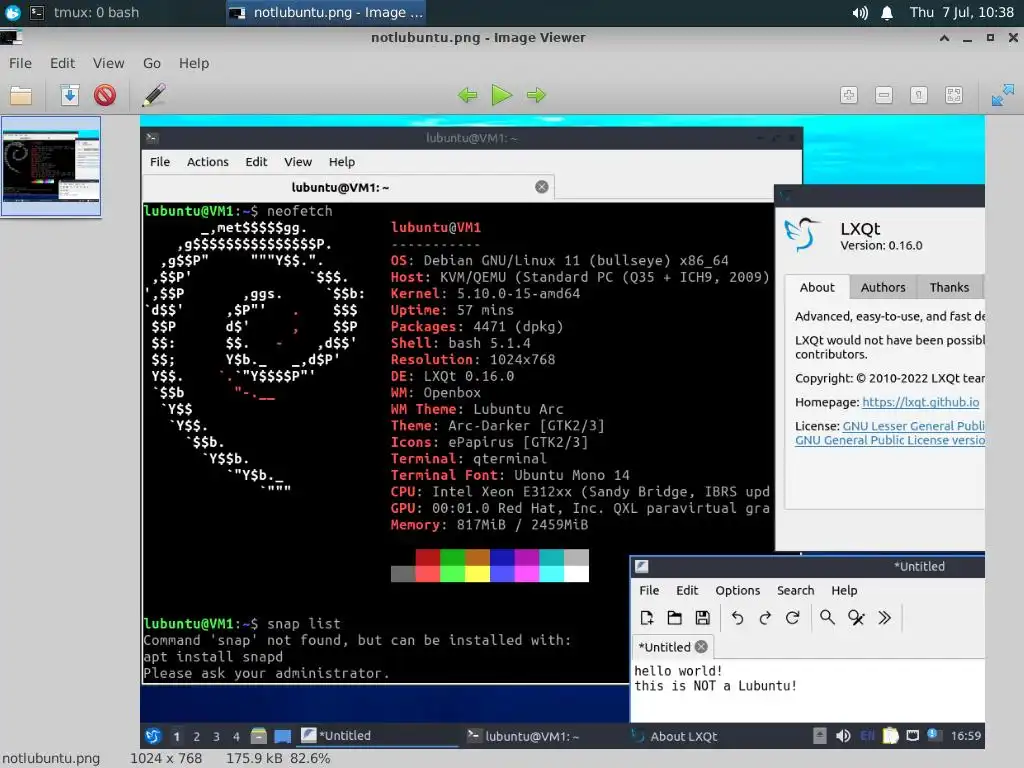
Task: Save a copy with the download-arrow icon
Action: click(x=70, y=95)
